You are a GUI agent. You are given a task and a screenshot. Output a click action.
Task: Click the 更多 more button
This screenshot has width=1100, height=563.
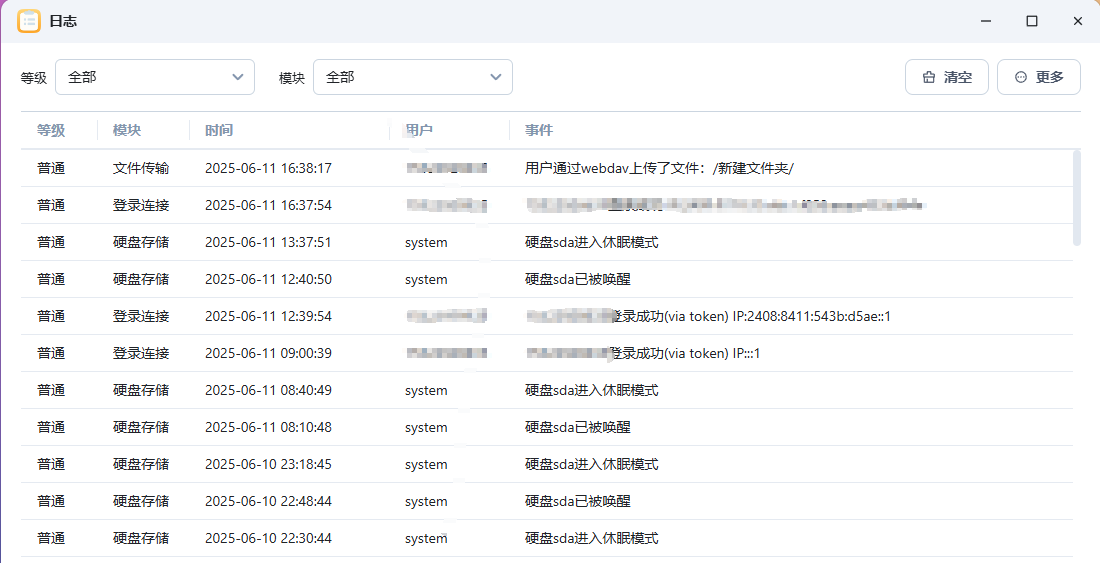(1039, 77)
